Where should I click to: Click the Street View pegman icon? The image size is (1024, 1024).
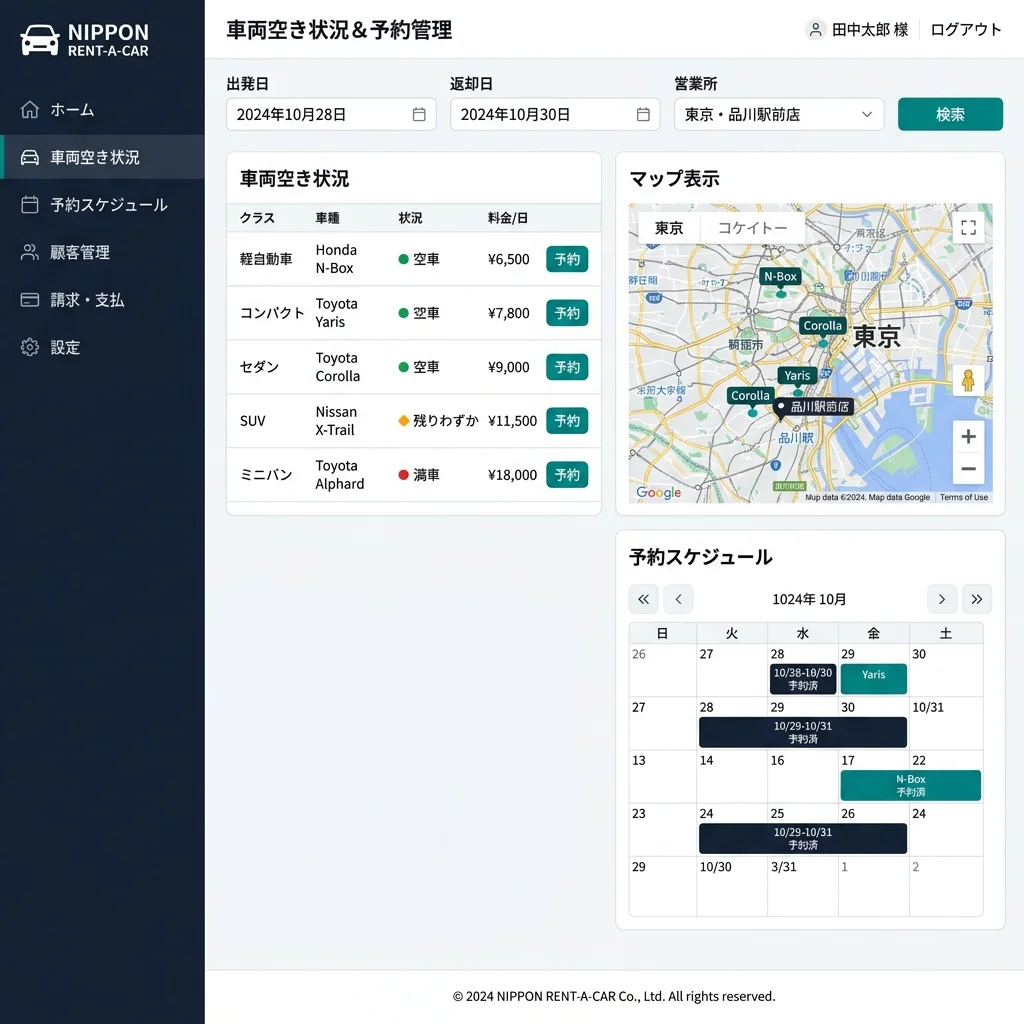click(968, 380)
